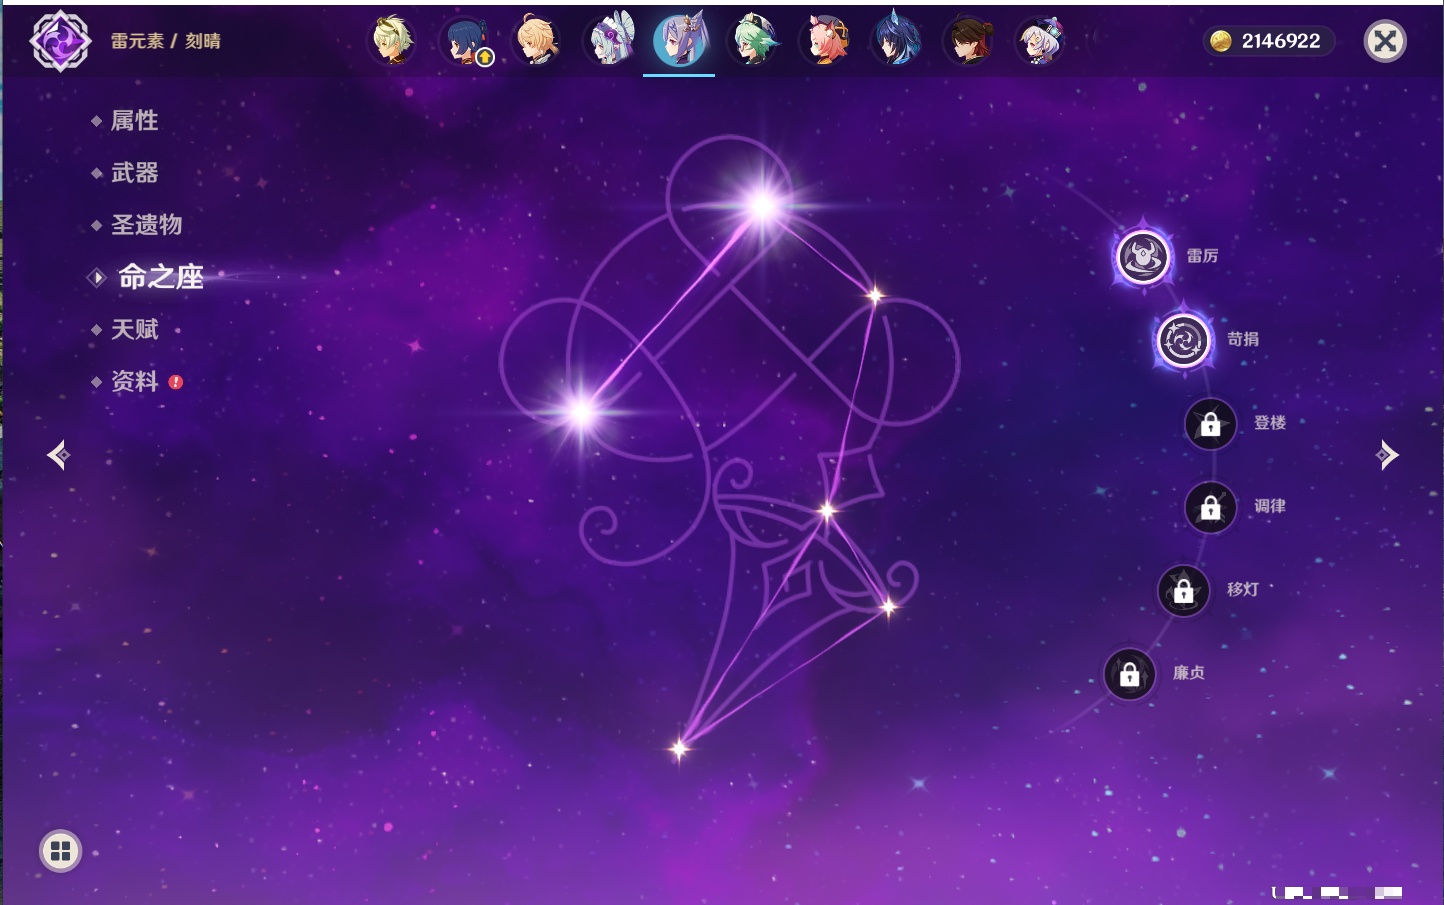Open the 资料 profile page

point(134,381)
